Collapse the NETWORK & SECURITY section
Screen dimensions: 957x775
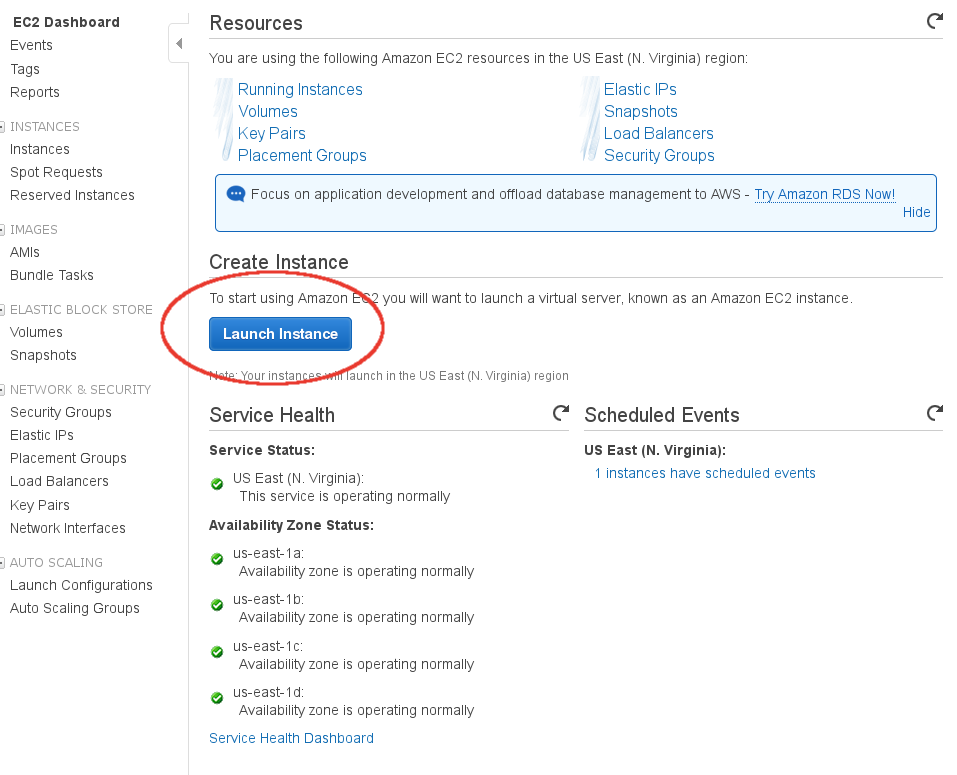(2, 390)
